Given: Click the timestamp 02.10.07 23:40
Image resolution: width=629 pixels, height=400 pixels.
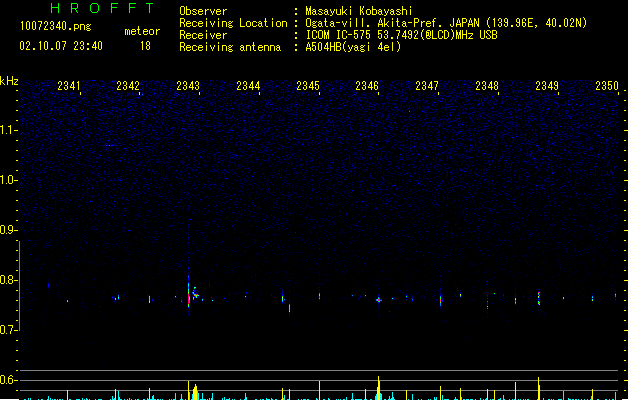Looking at the screenshot, I should [61, 46].
